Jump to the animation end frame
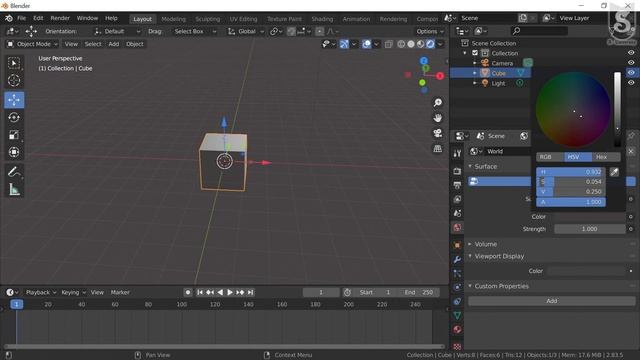Image resolution: width=640 pixels, height=360 pixels. [250, 292]
